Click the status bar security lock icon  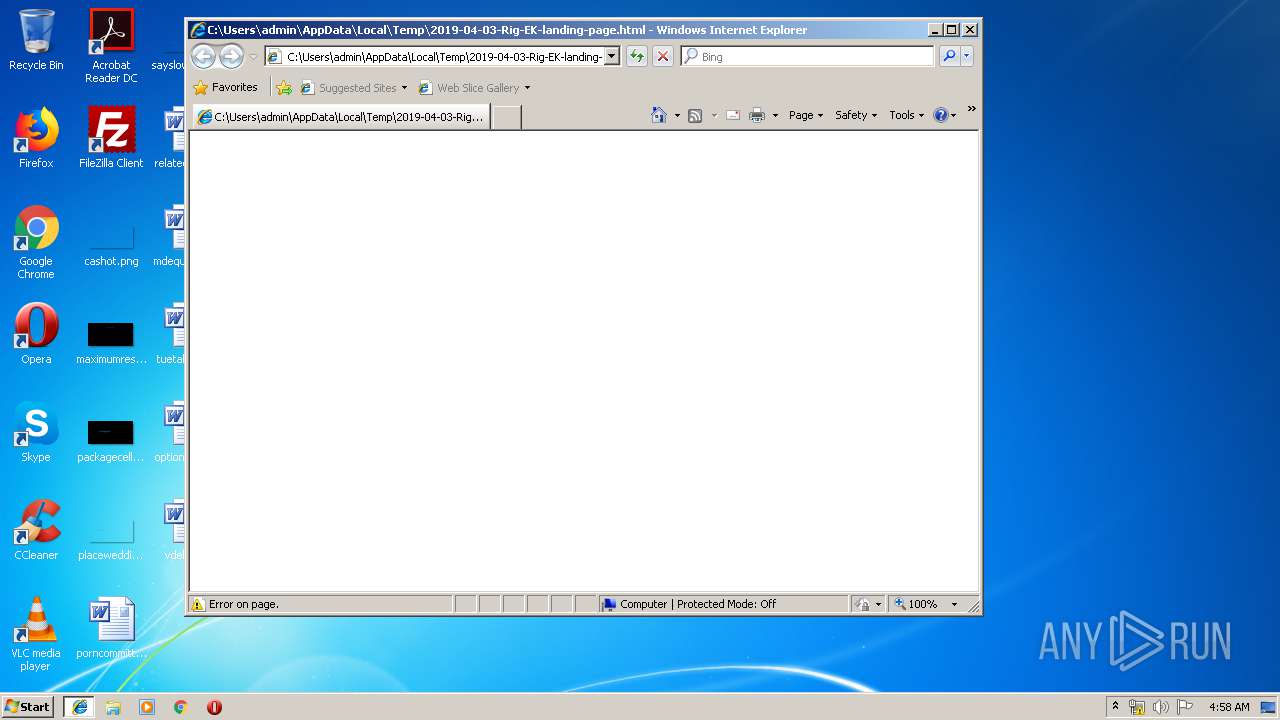[863, 604]
